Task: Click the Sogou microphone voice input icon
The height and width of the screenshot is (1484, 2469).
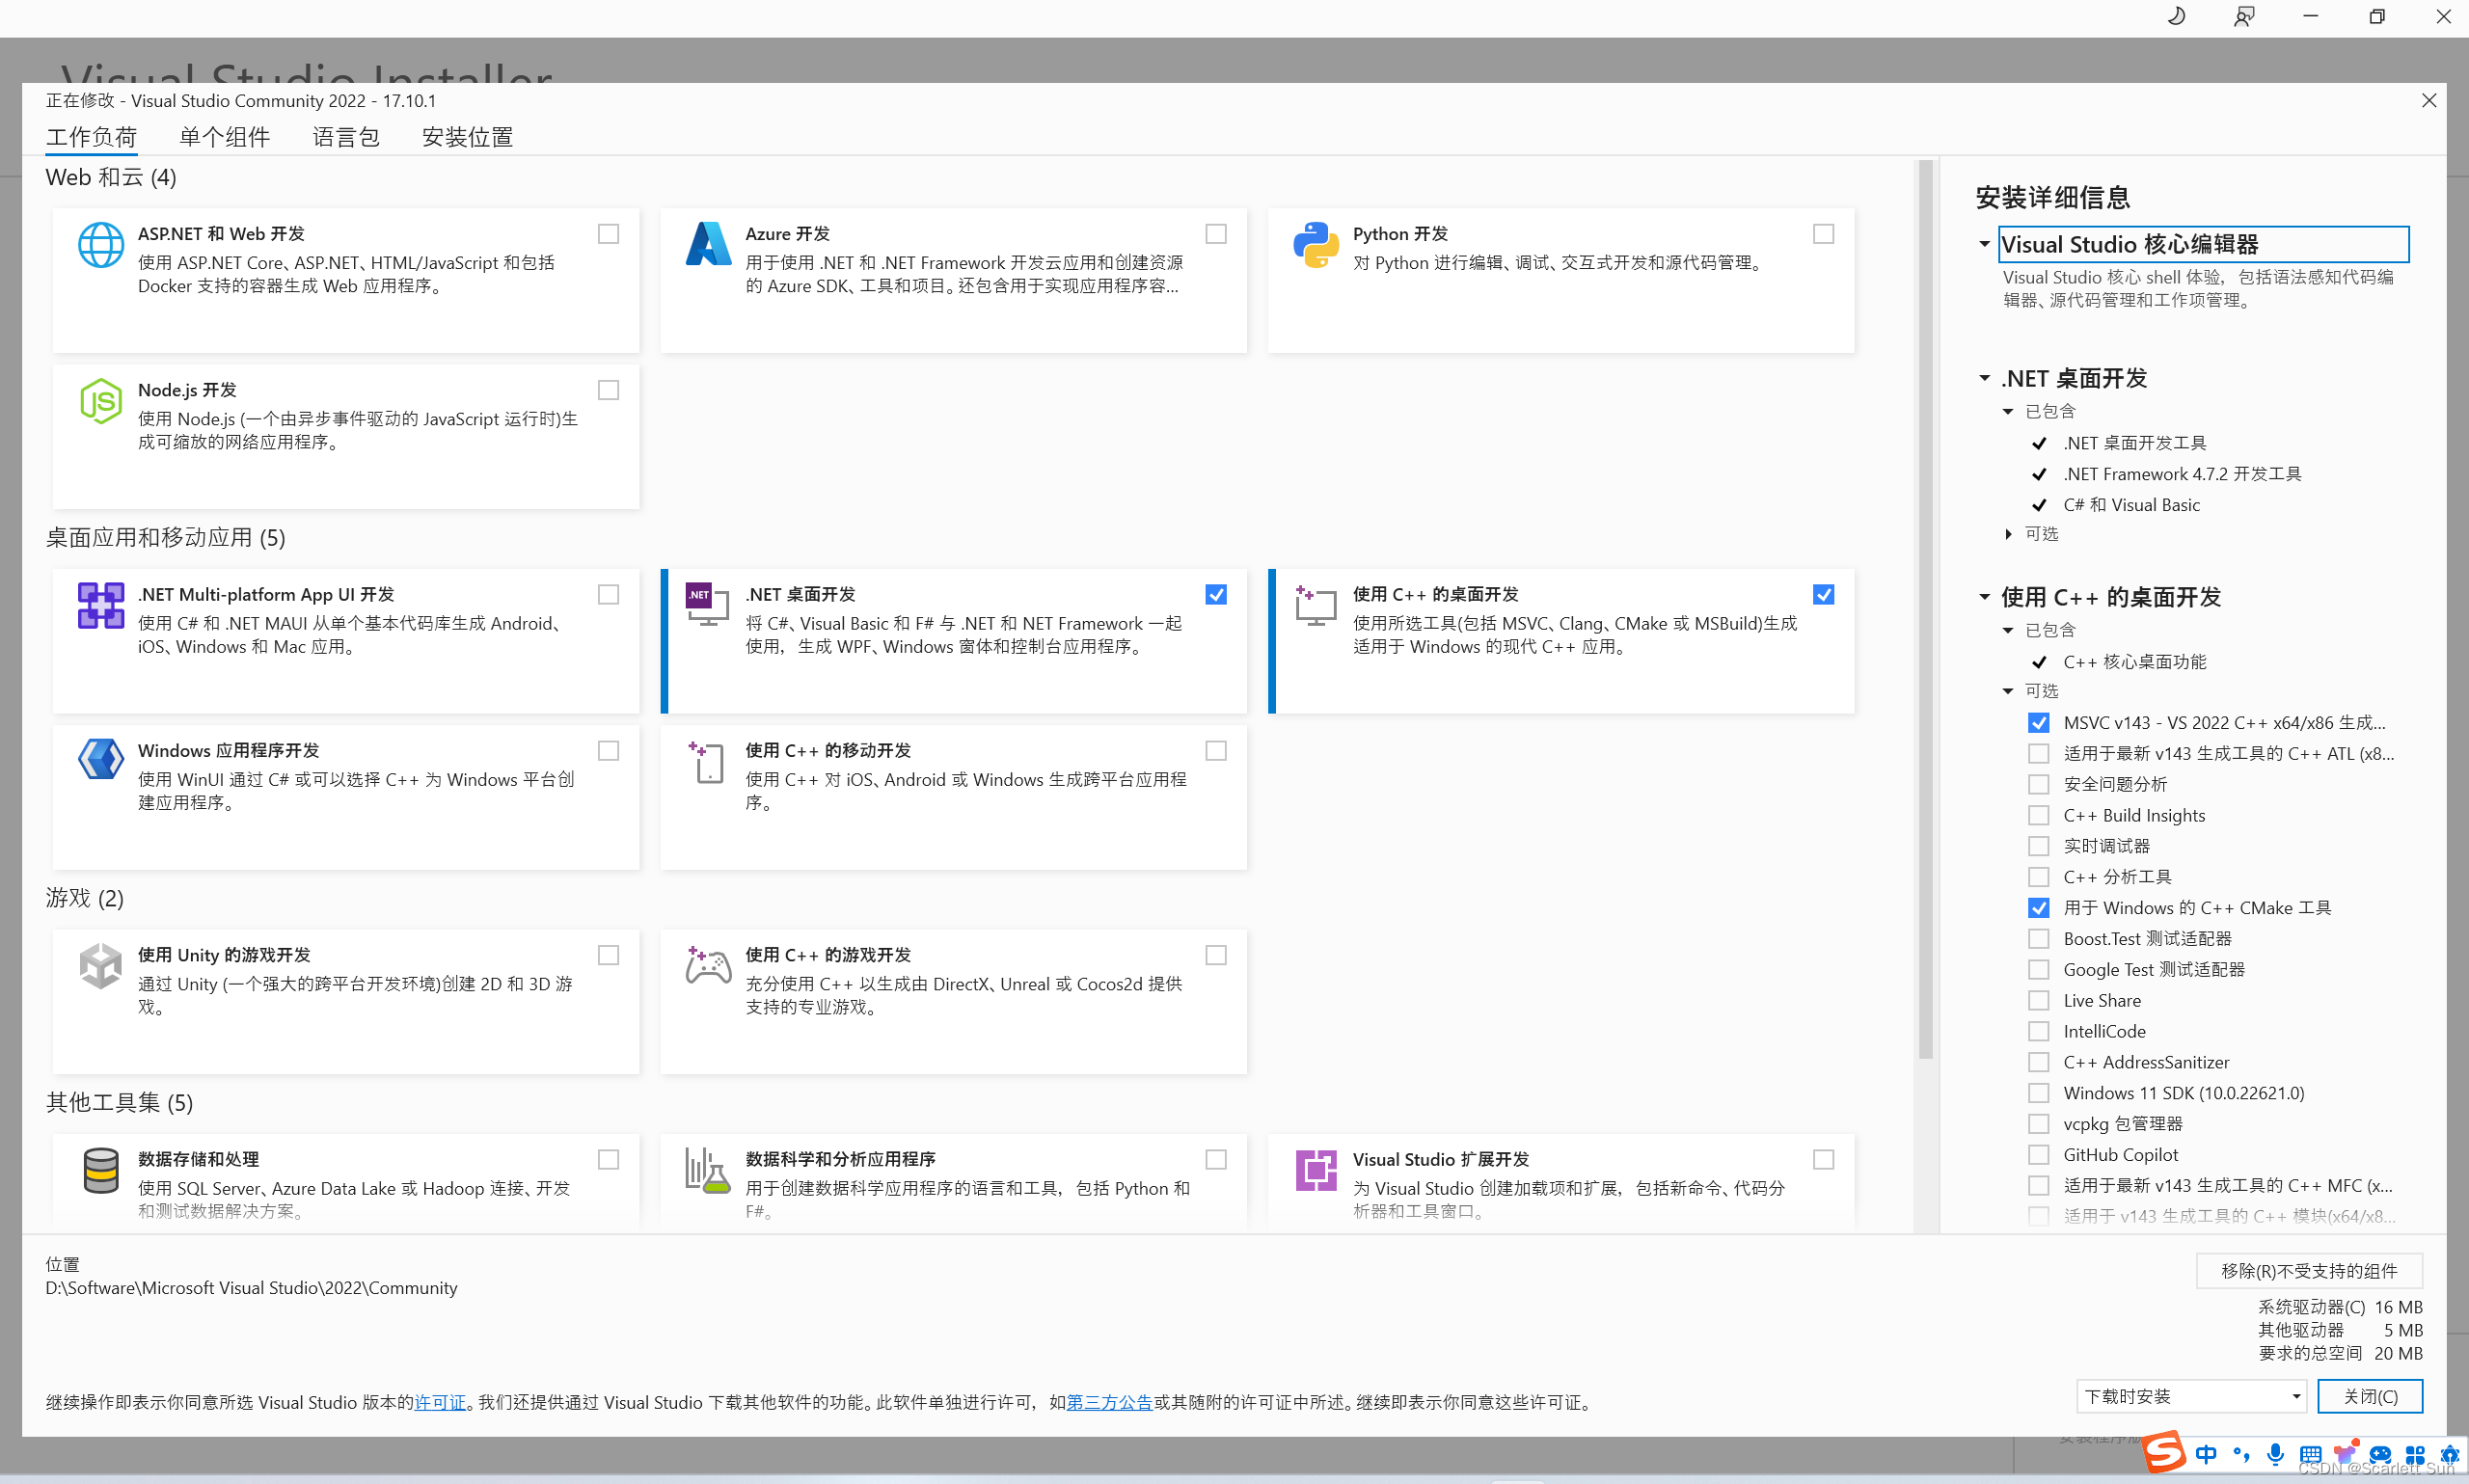Action: 2275,1454
